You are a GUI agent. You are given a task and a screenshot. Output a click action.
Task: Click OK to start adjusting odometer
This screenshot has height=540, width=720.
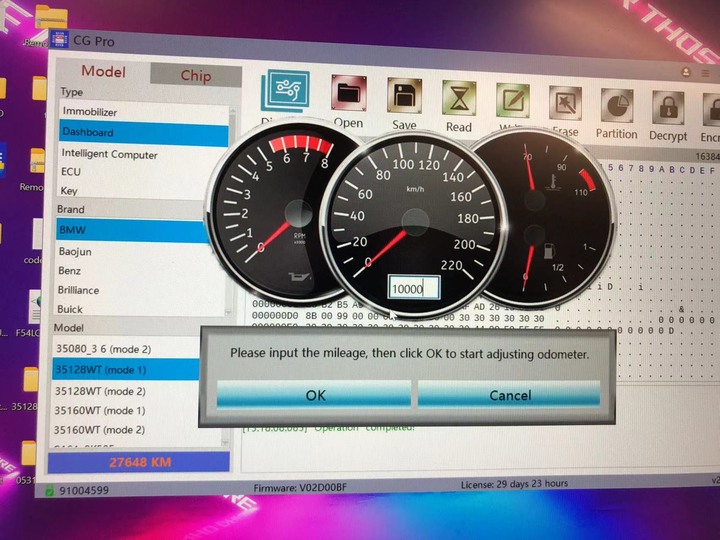(314, 394)
